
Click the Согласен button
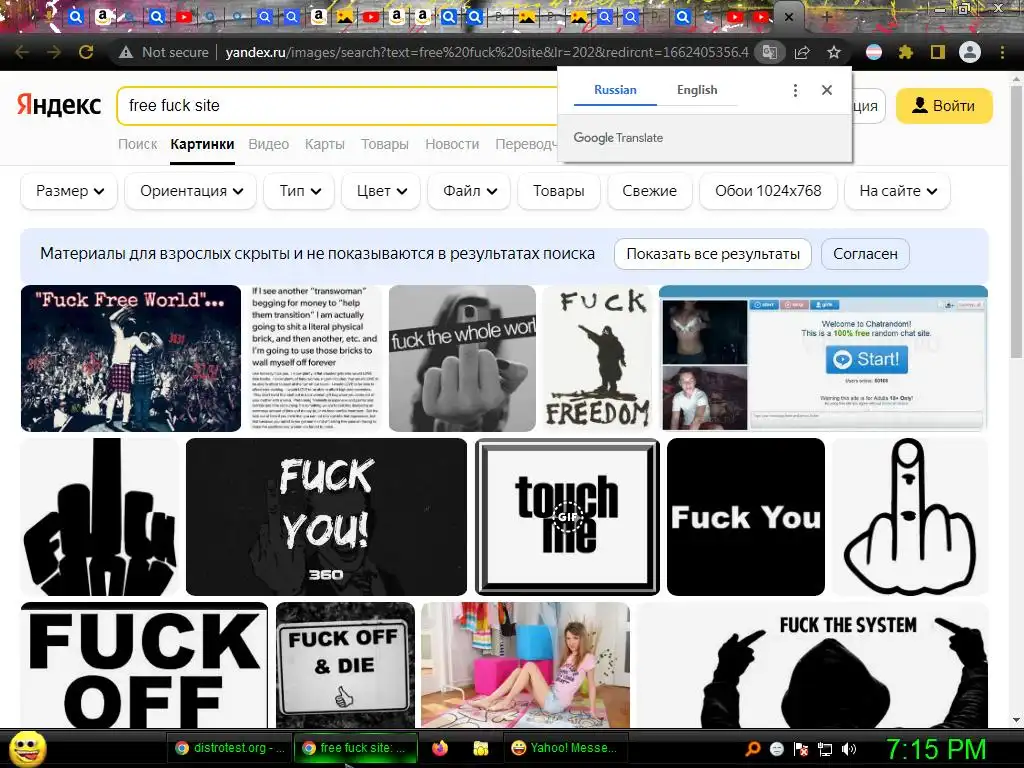coord(865,253)
